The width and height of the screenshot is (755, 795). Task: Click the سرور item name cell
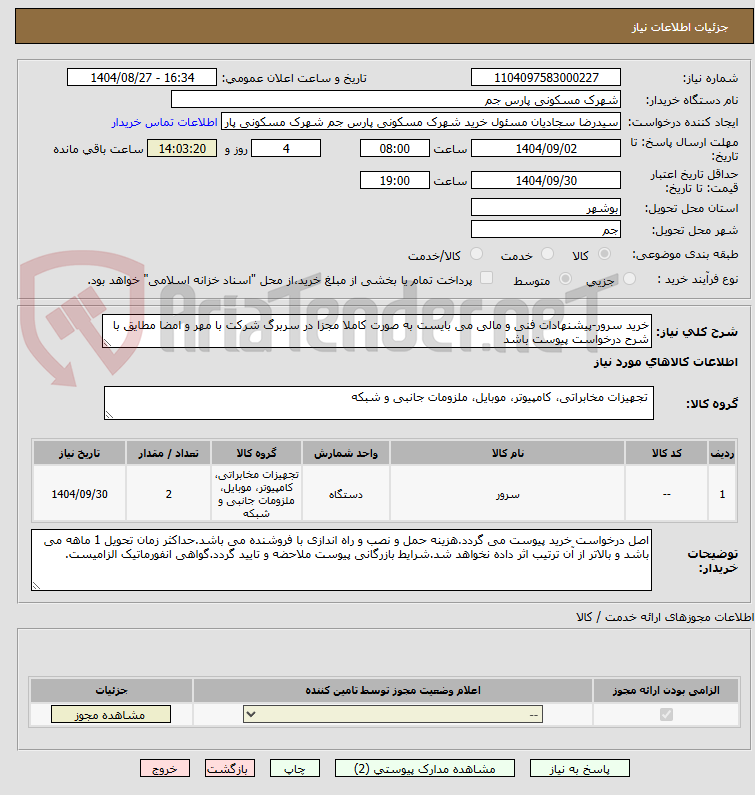tap(507, 494)
